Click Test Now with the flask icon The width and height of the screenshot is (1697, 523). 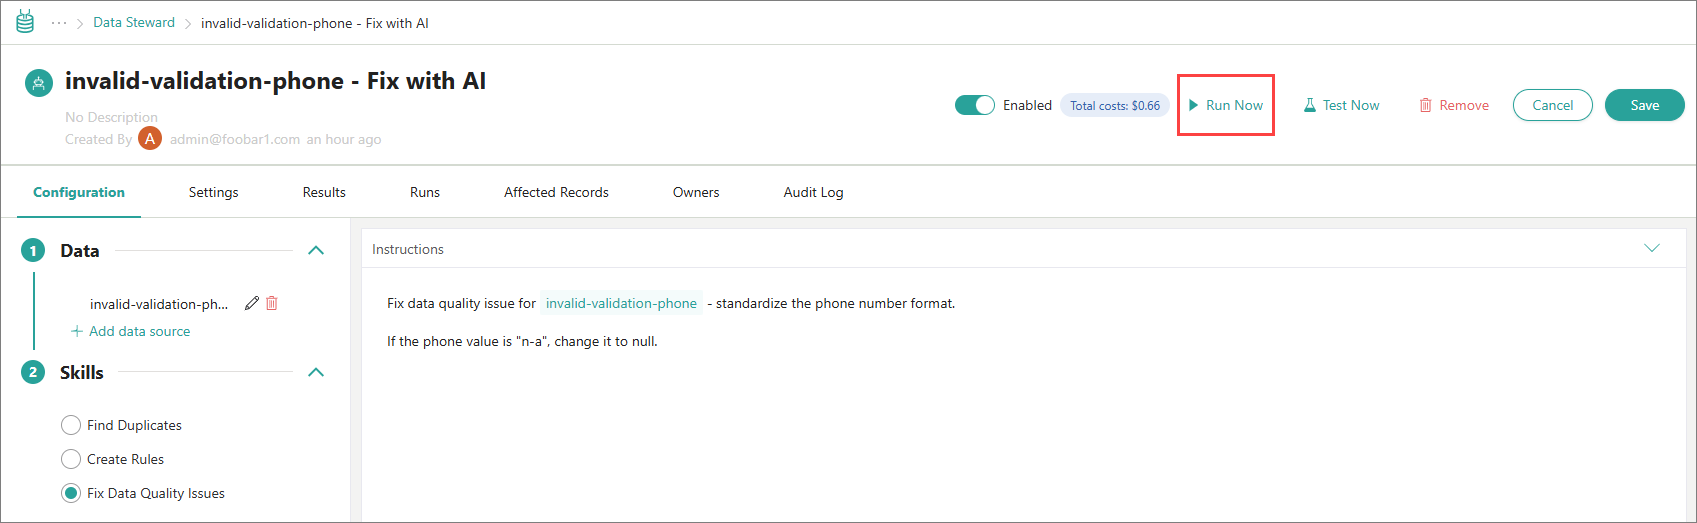(x=1341, y=105)
